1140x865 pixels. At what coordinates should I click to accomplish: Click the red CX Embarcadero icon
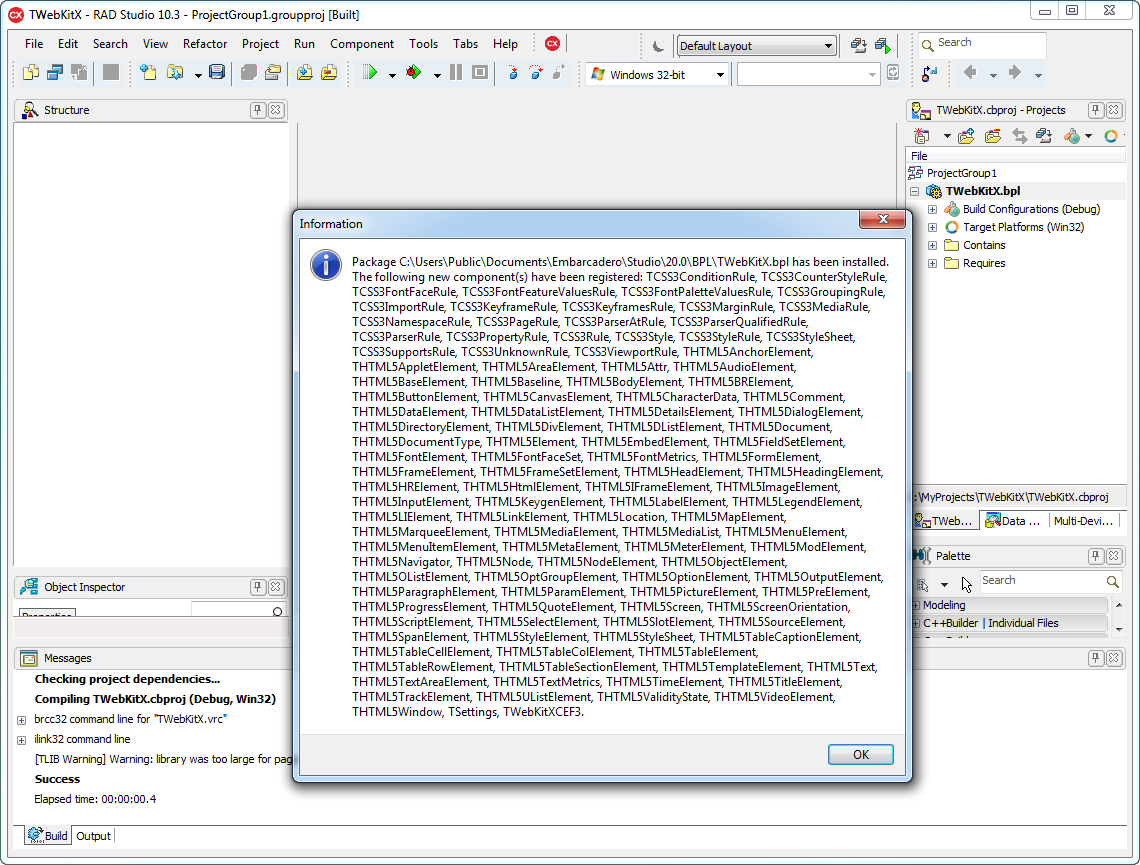click(x=553, y=44)
